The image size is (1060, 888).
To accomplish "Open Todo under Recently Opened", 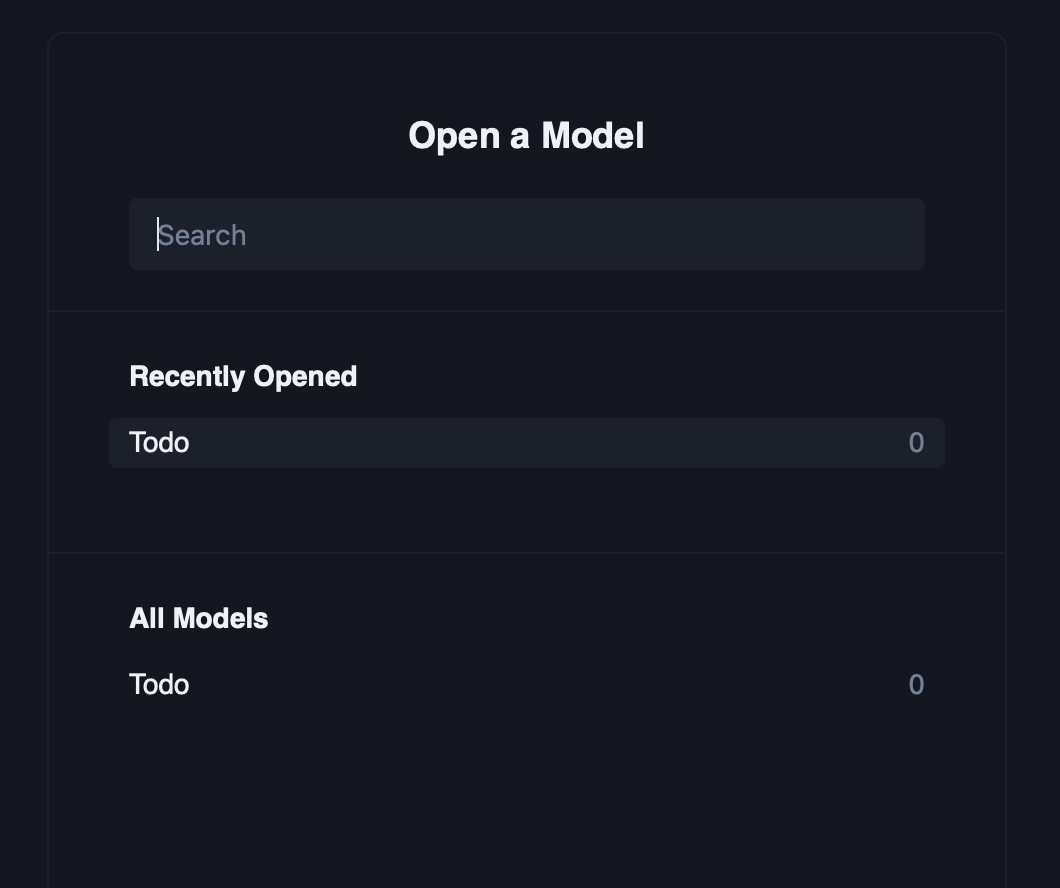I will pyautogui.click(x=526, y=443).
